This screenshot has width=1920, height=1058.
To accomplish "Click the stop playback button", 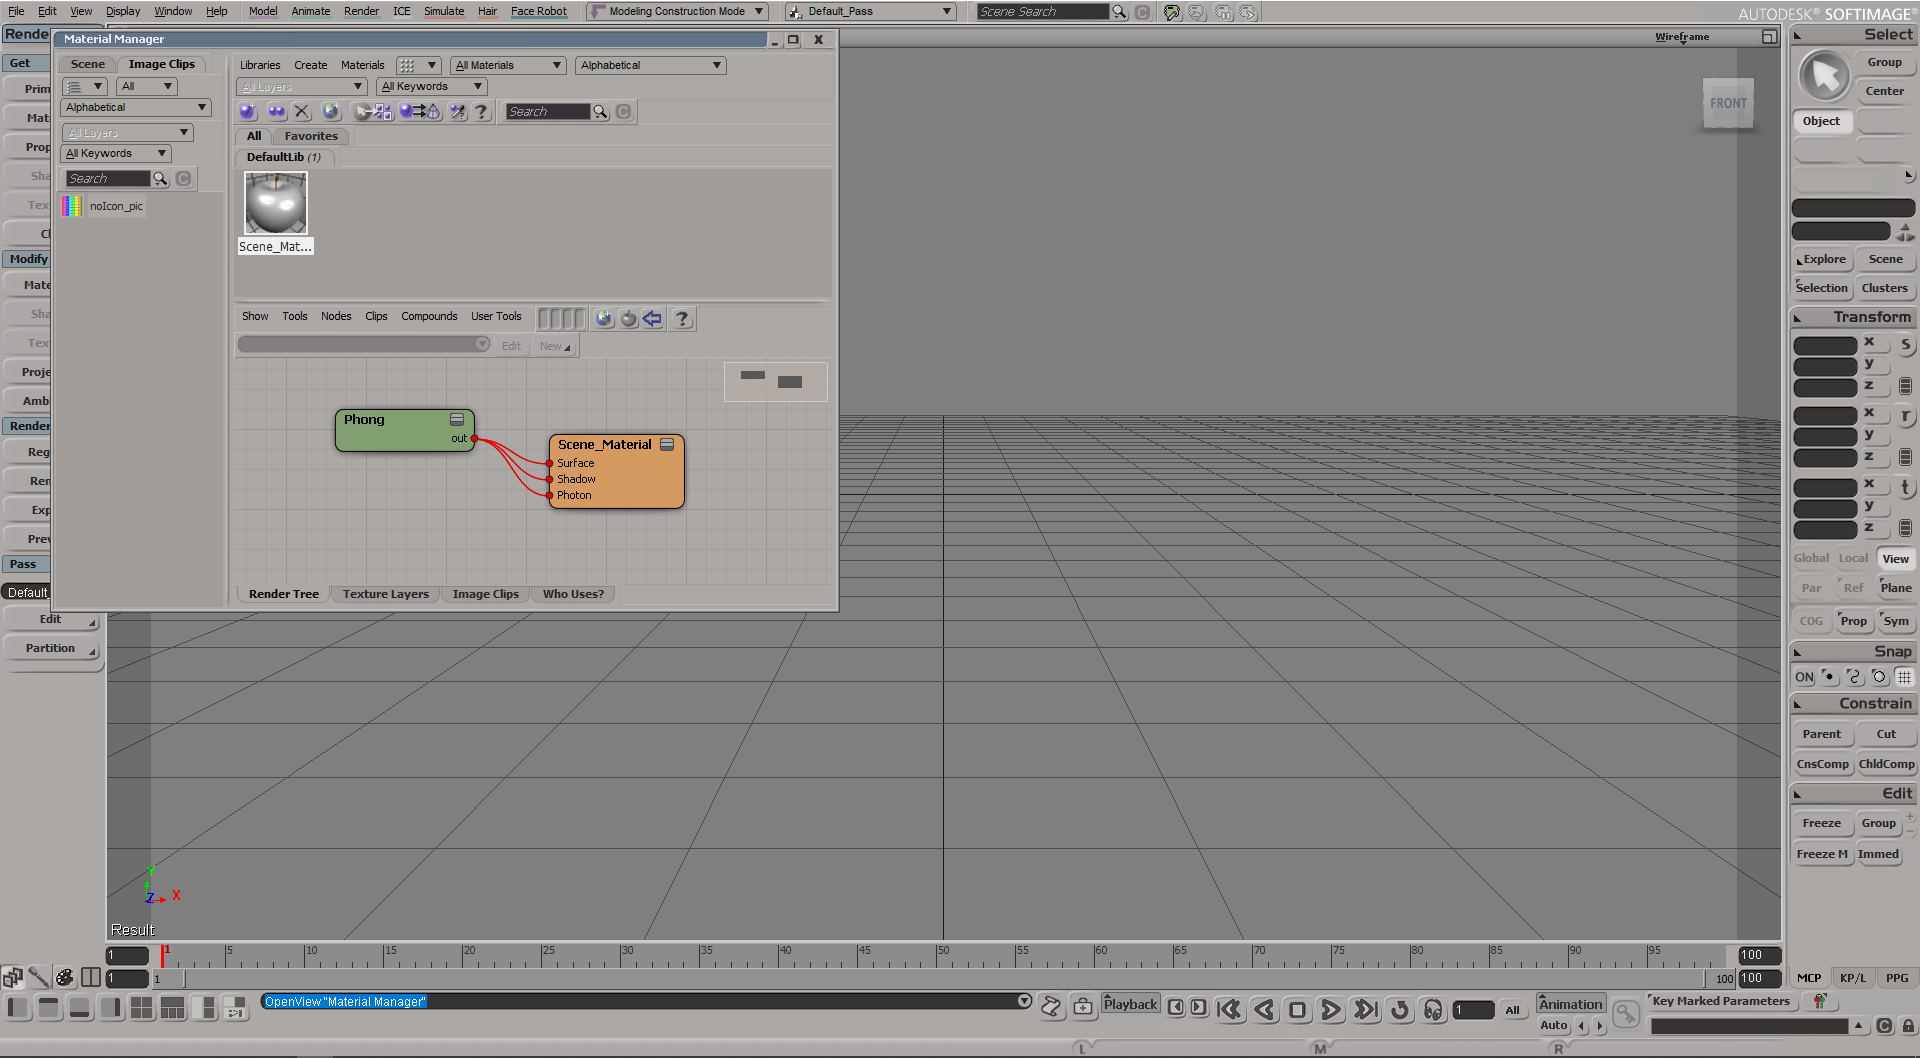I will tap(1297, 1010).
